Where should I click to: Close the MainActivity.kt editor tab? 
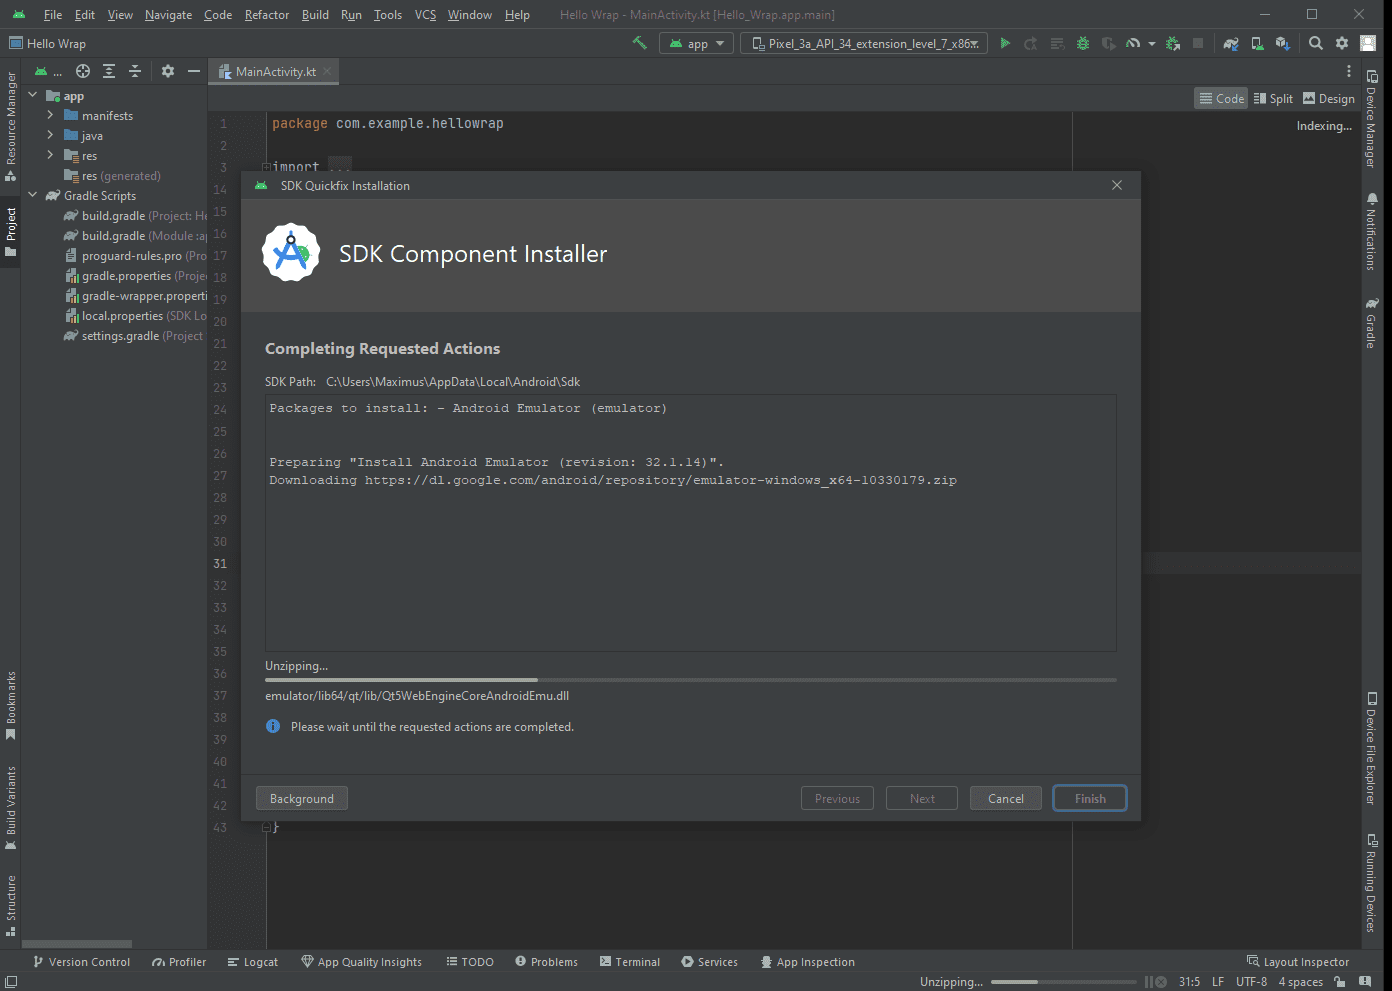(327, 72)
